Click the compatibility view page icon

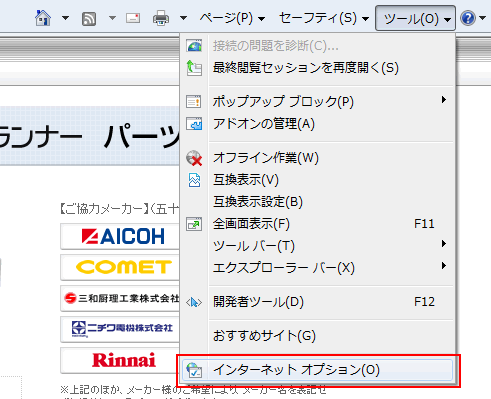[194, 180]
